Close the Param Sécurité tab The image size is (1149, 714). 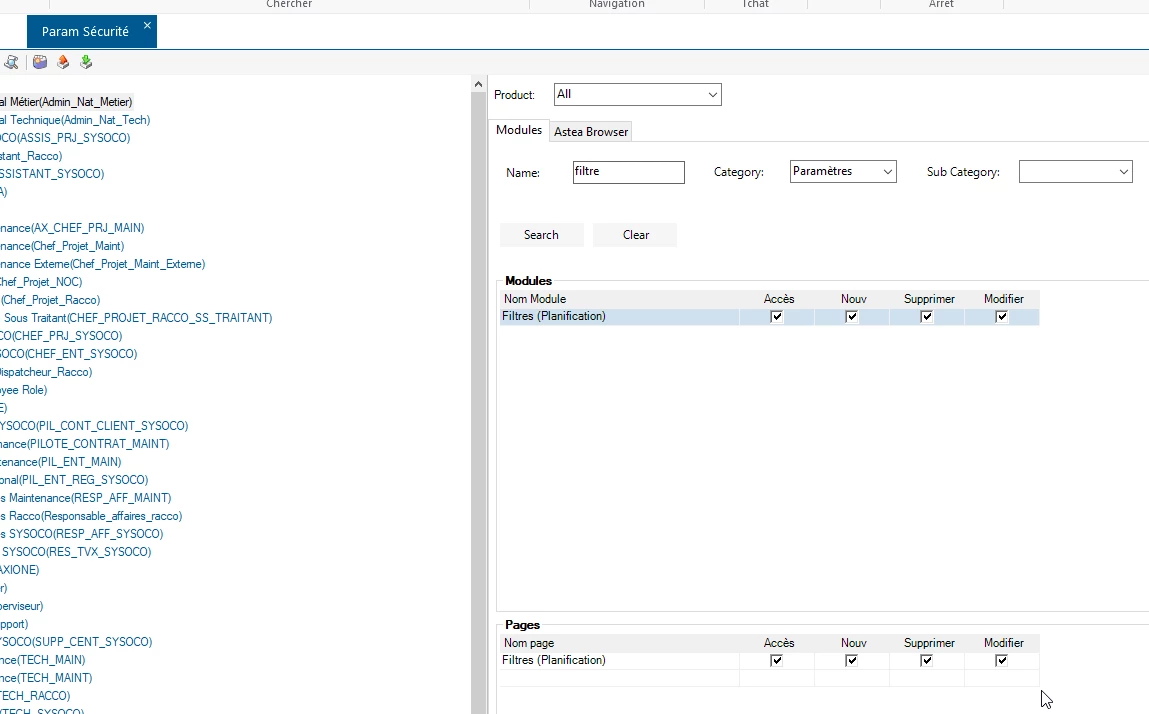pos(147,26)
